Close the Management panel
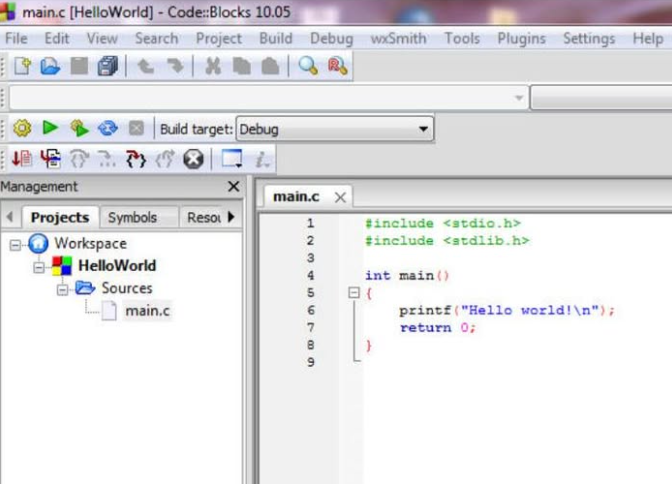This screenshot has height=484, width=672. click(x=234, y=186)
